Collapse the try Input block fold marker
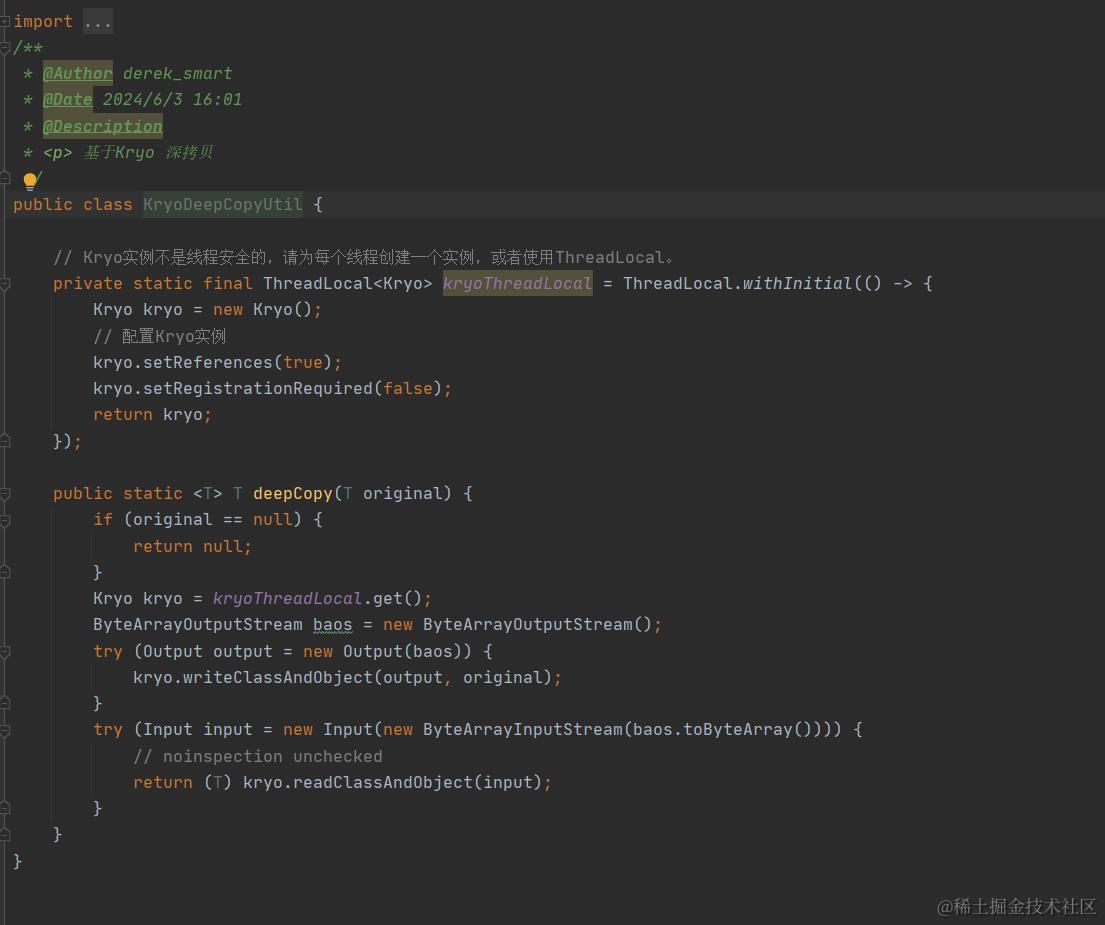1105x925 pixels. coord(5,731)
